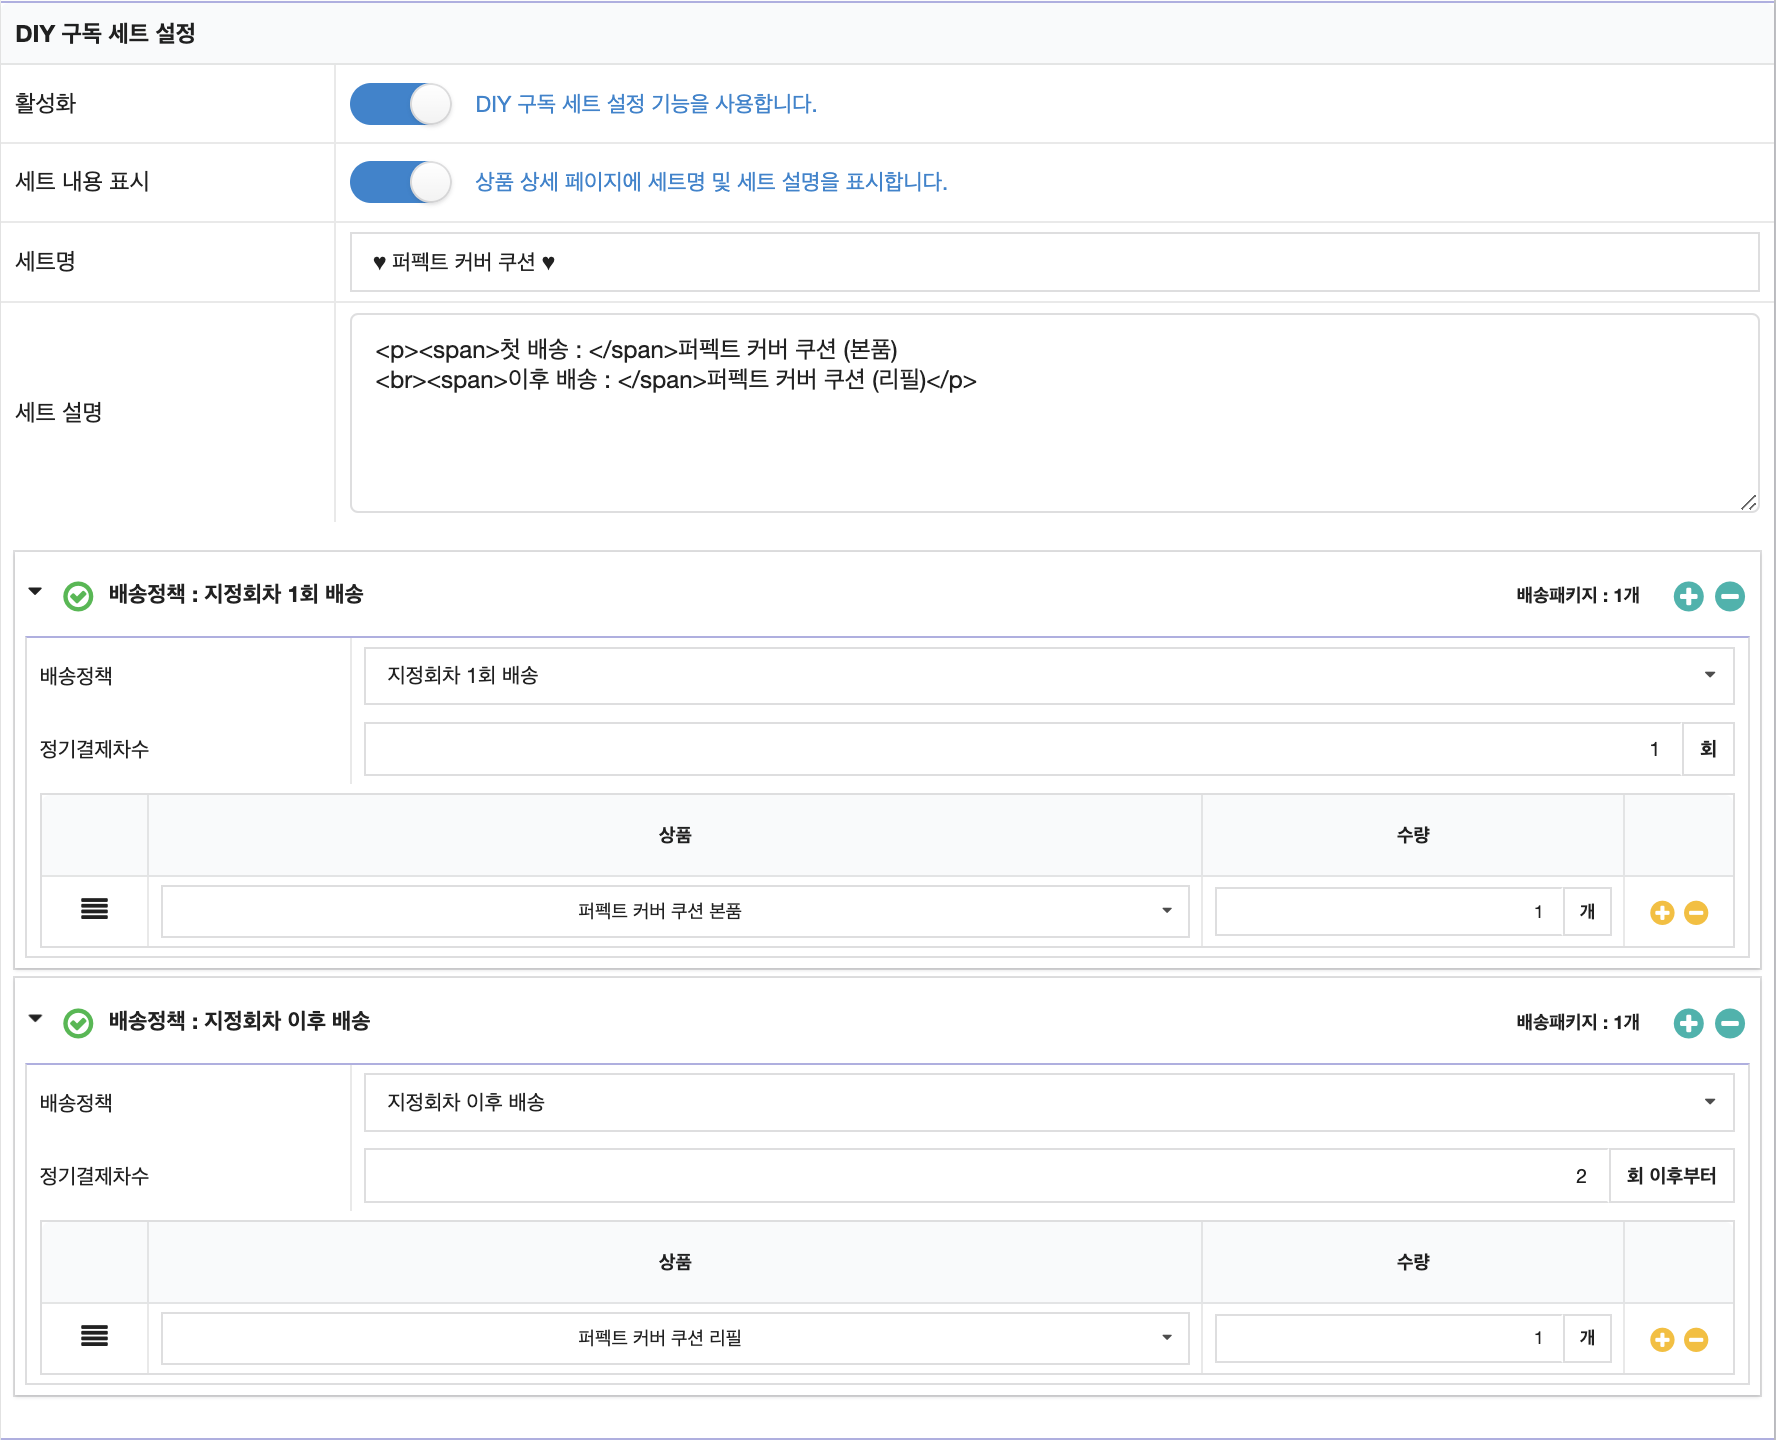
Task: Click green check icon for 지정회차 1회 배송
Action: click(x=78, y=596)
